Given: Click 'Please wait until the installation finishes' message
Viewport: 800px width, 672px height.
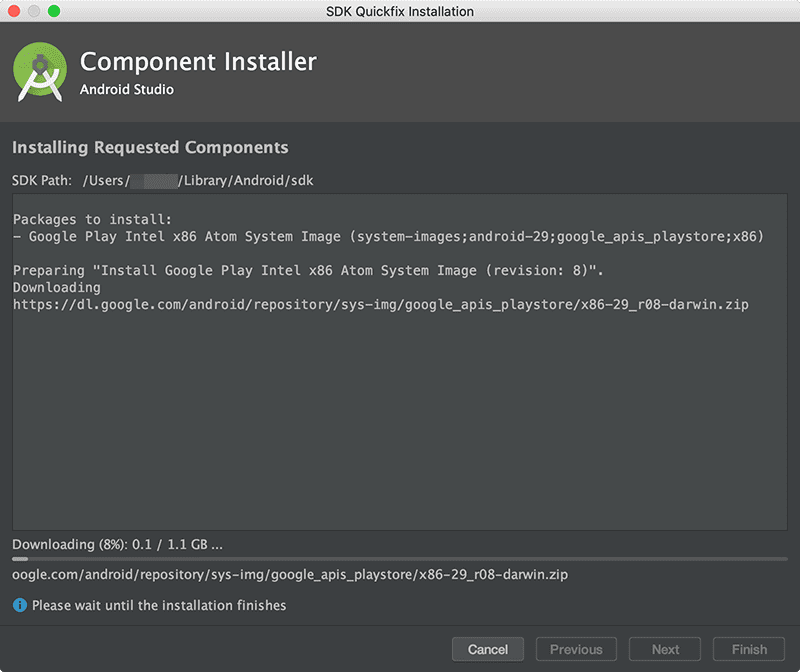Looking at the screenshot, I should point(159,605).
